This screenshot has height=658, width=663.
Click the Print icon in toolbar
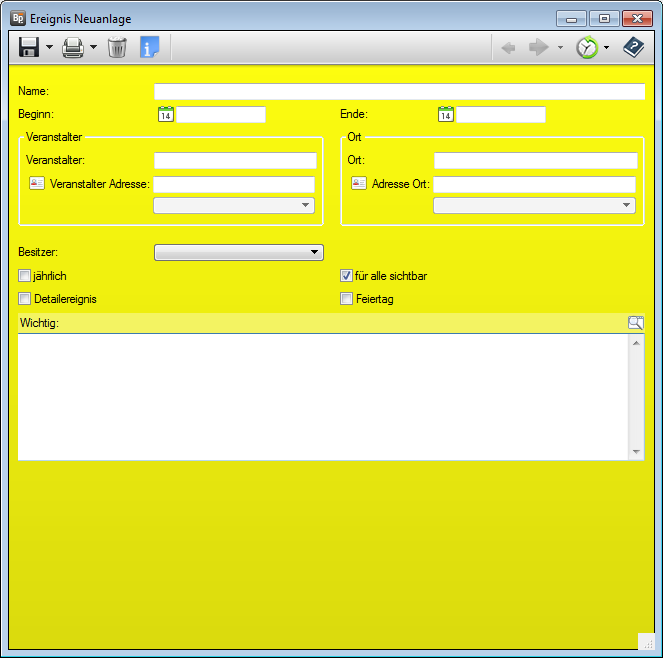[73, 47]
